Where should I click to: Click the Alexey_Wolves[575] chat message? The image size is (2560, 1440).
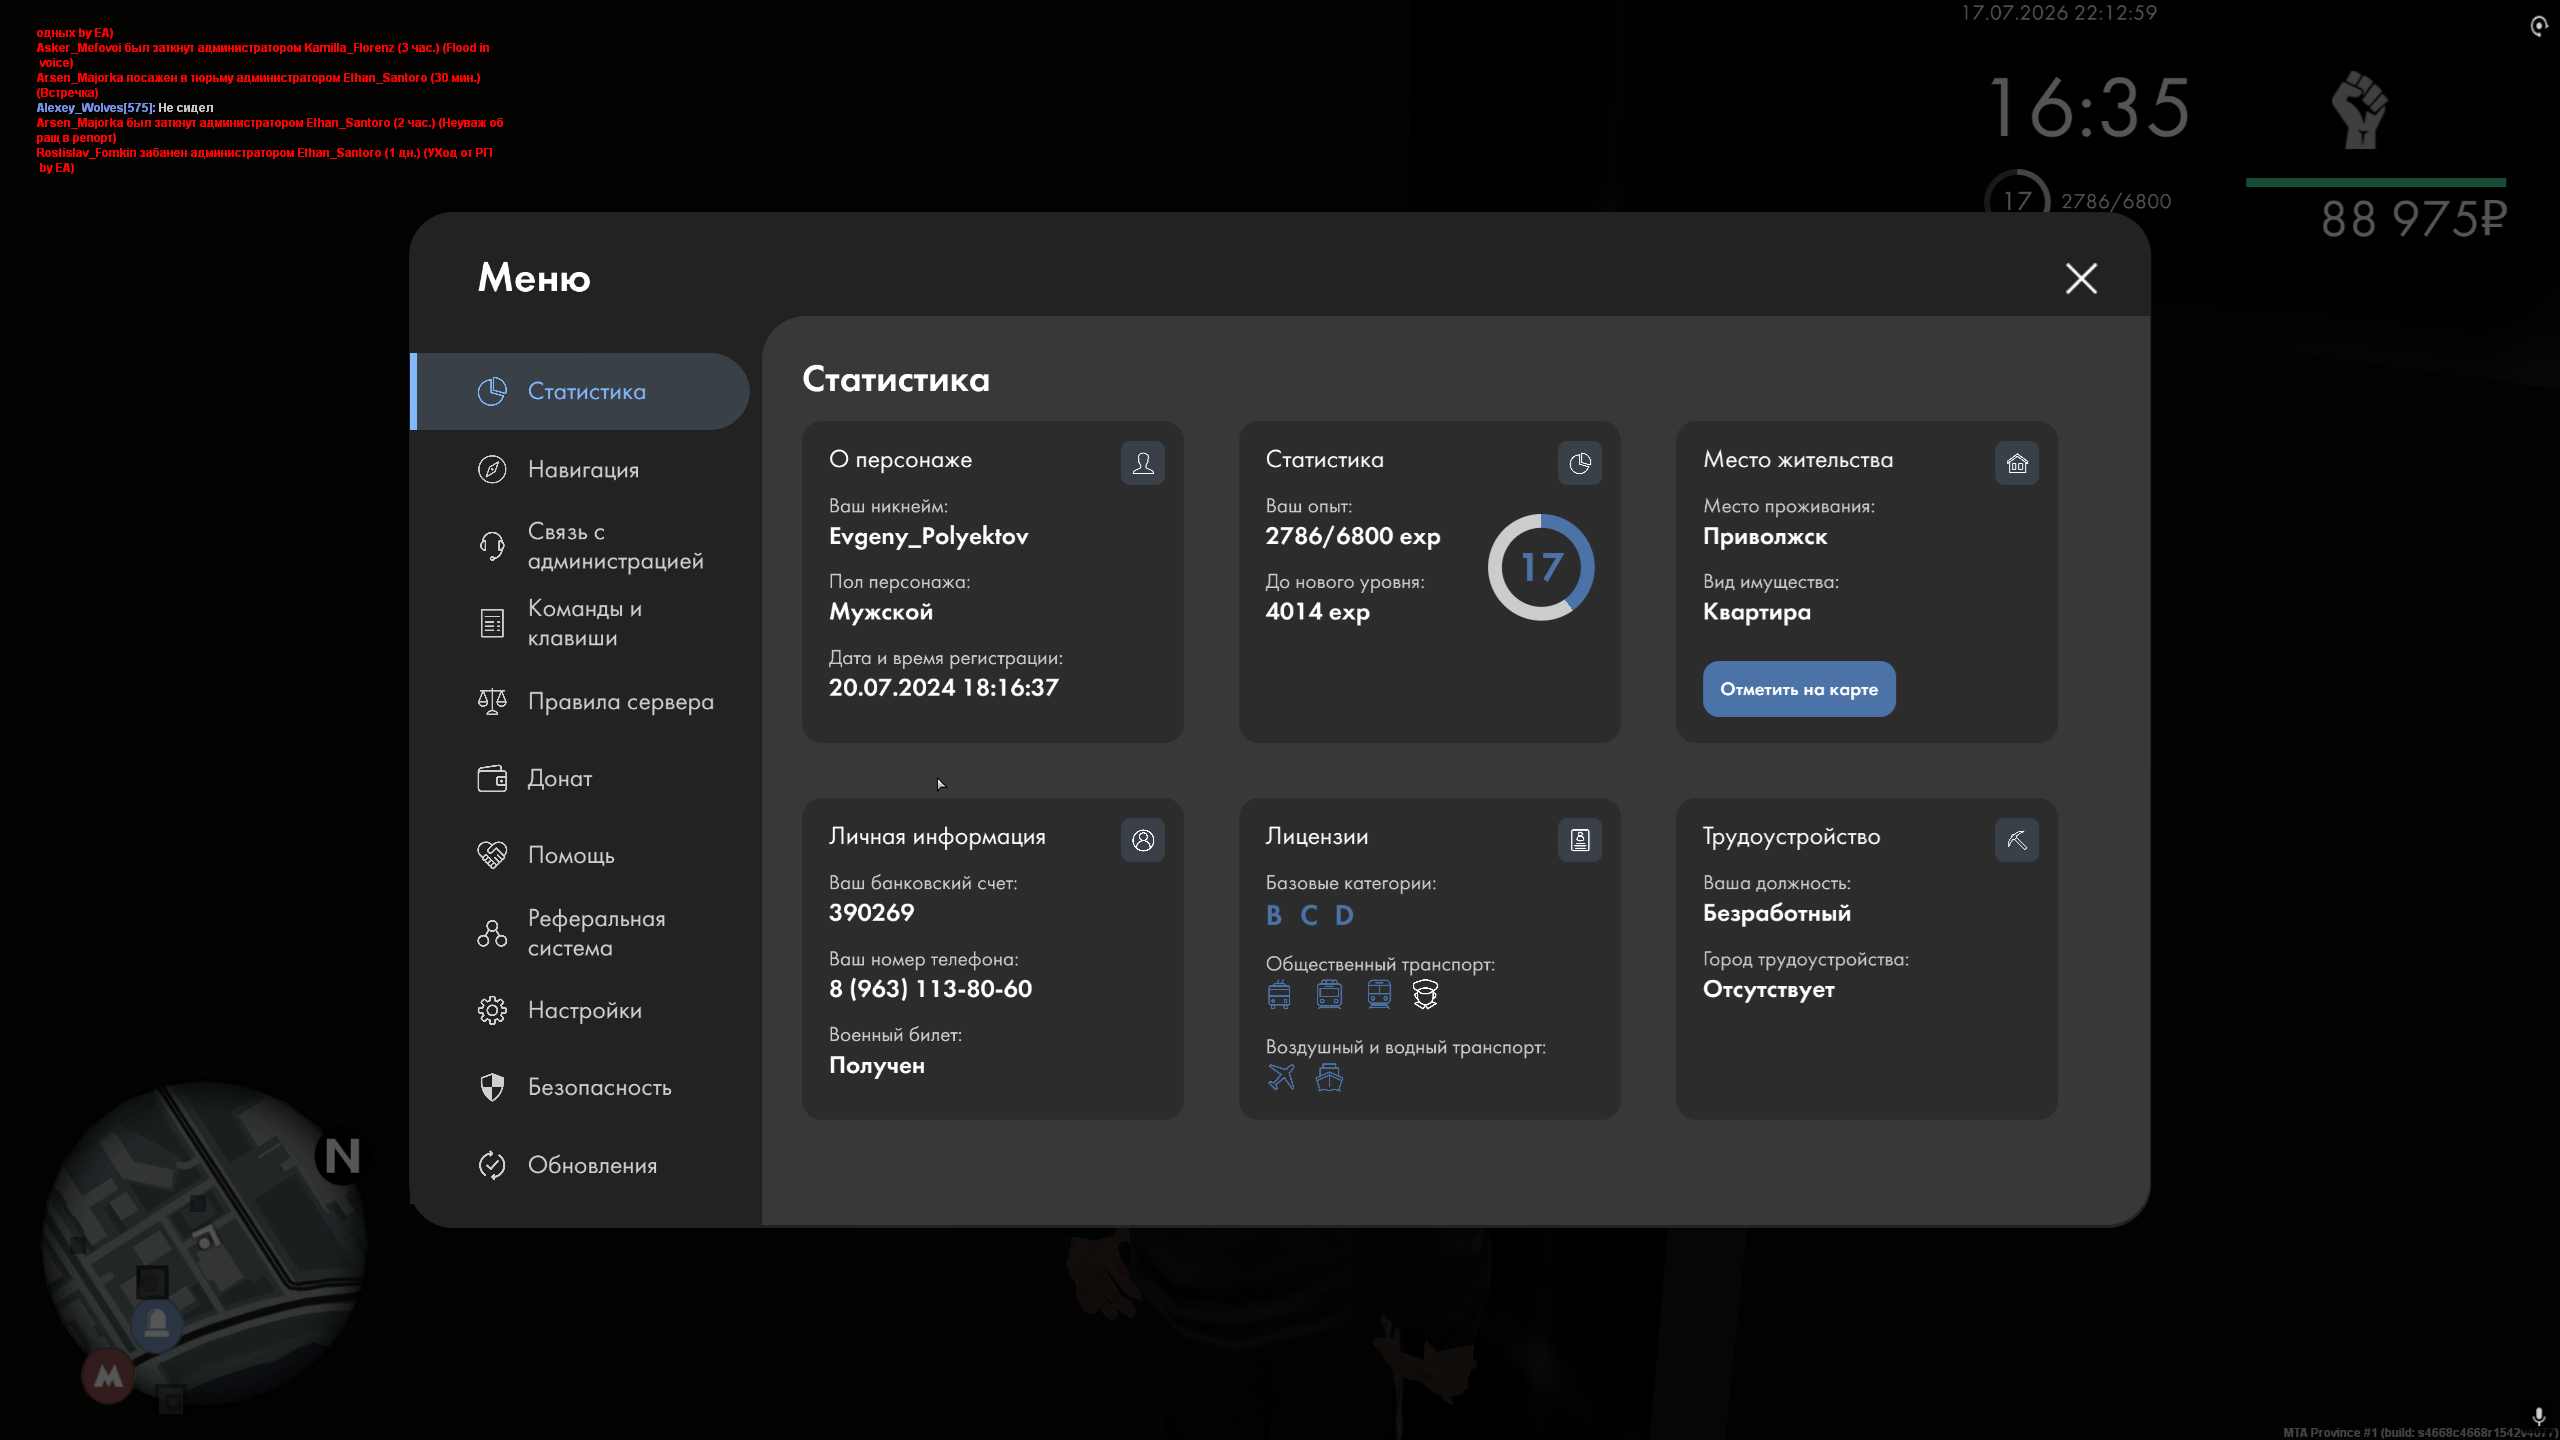125,108
